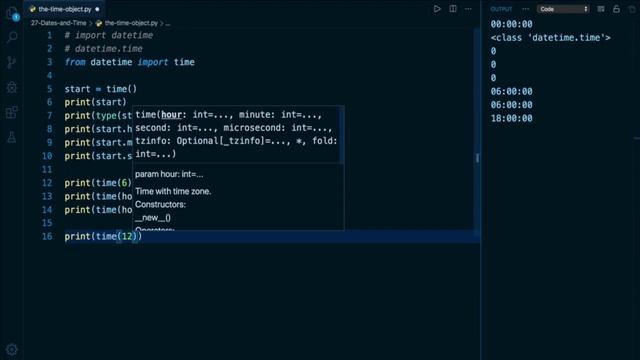Open the Testing flask view
The height and width of the screenshot is (360, 640).
[12, 137]
